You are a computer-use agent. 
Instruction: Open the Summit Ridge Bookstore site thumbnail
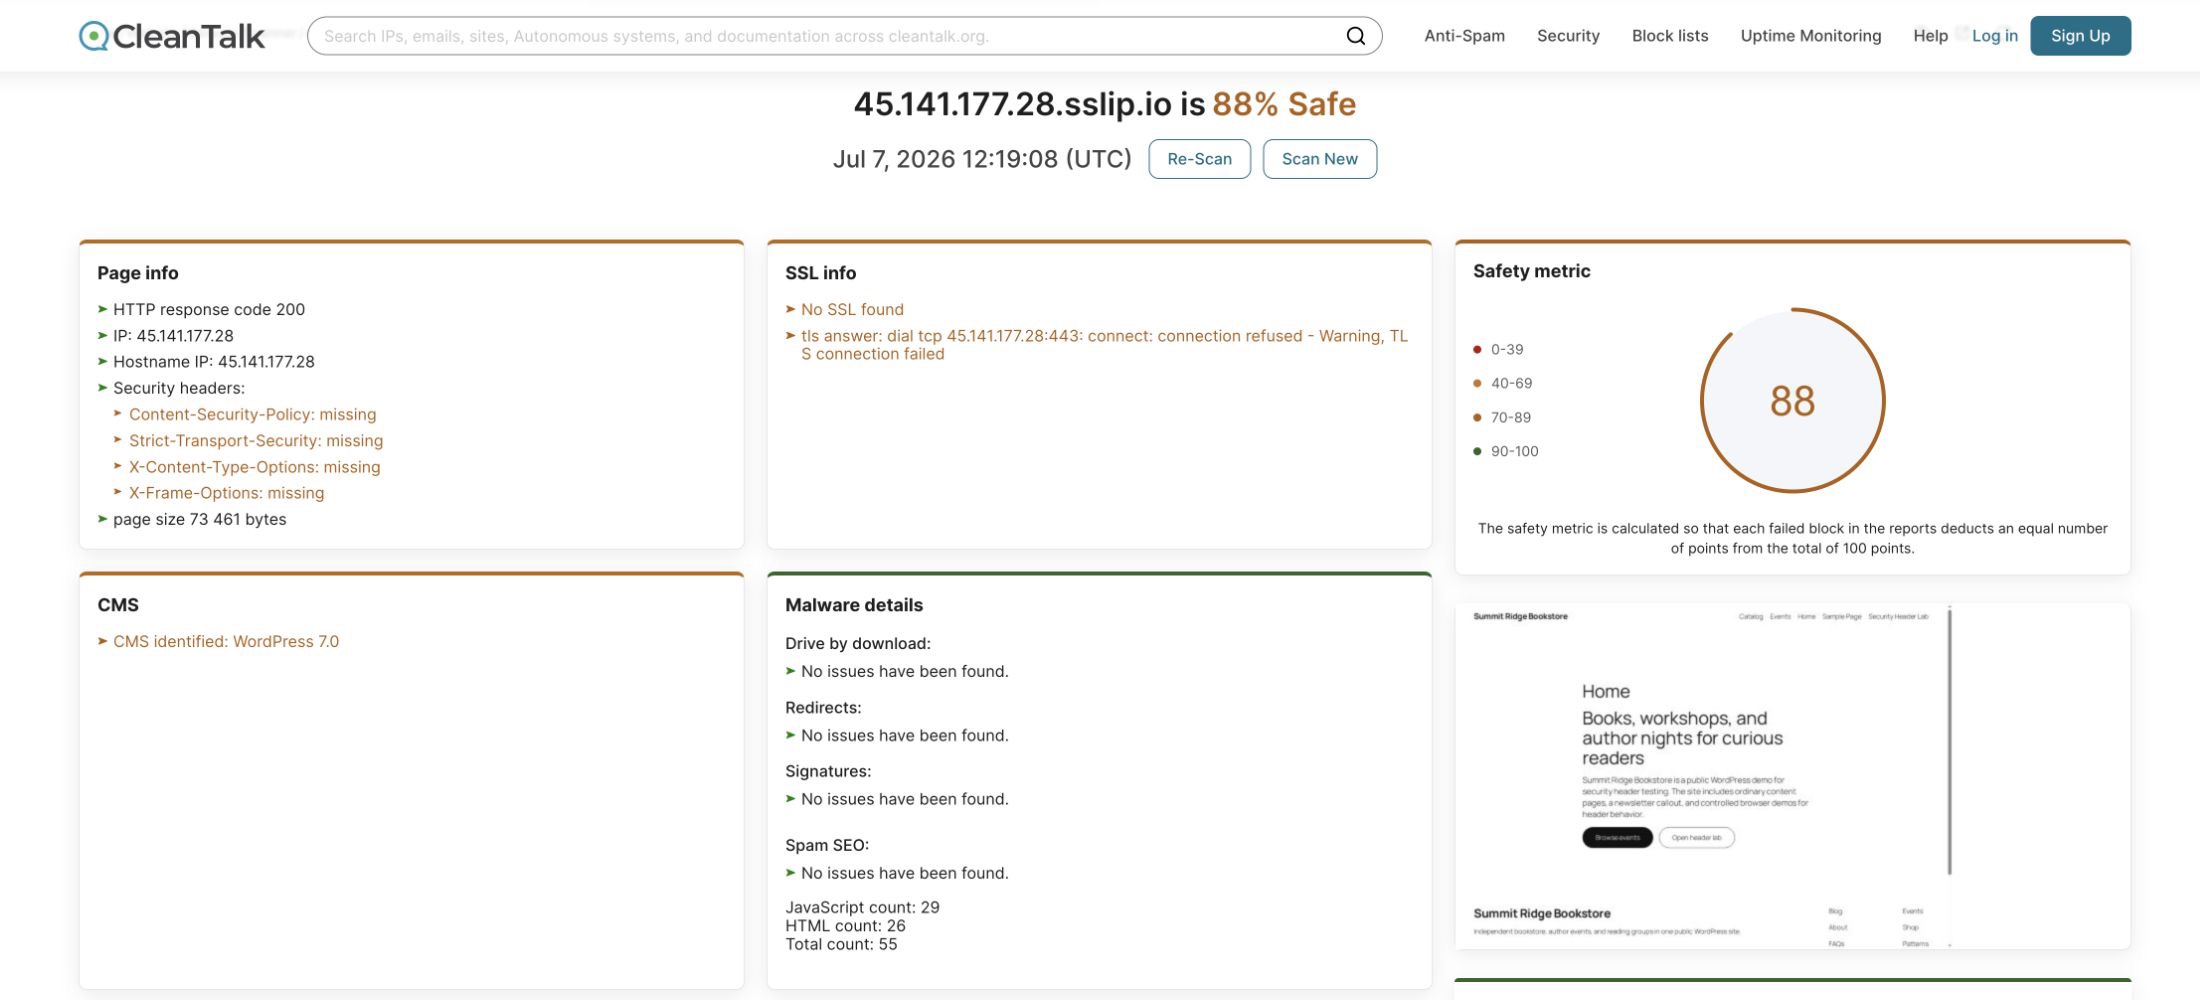pos(1792,775)
